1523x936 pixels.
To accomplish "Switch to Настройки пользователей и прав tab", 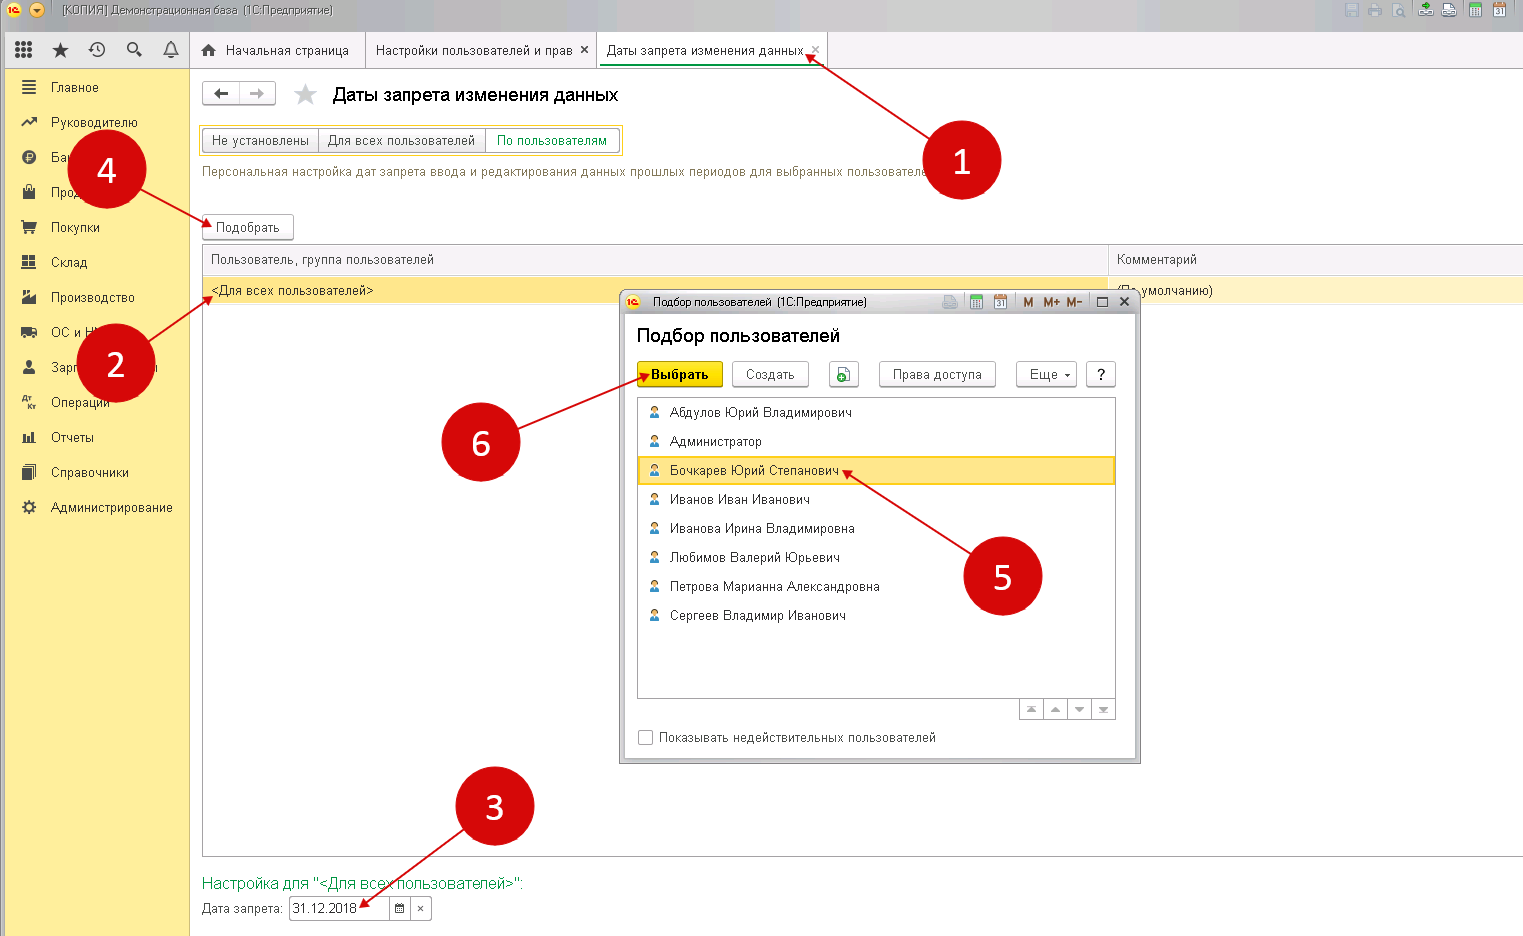I will pos(474,50).
